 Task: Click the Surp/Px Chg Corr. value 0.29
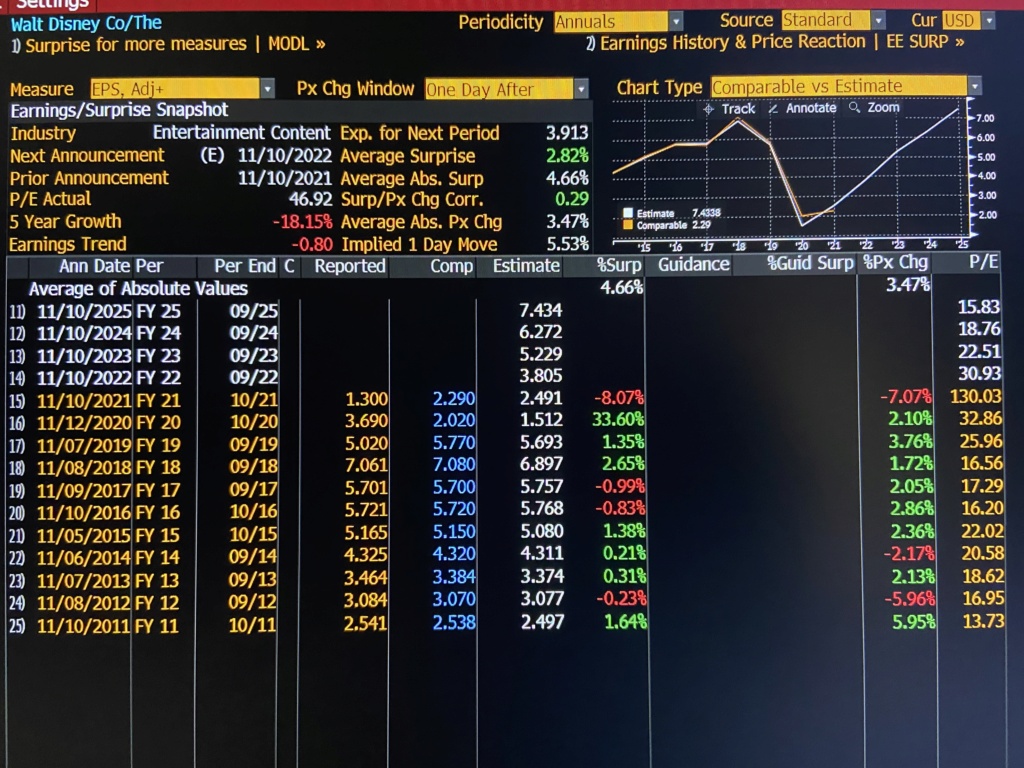(x=572, y=199)
